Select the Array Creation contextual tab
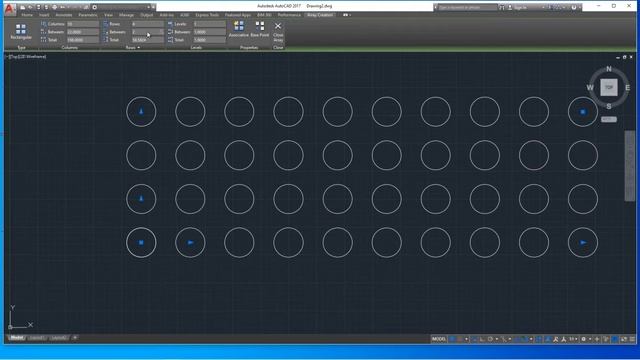Screen dimensions: 640x360 coord(320,15)
